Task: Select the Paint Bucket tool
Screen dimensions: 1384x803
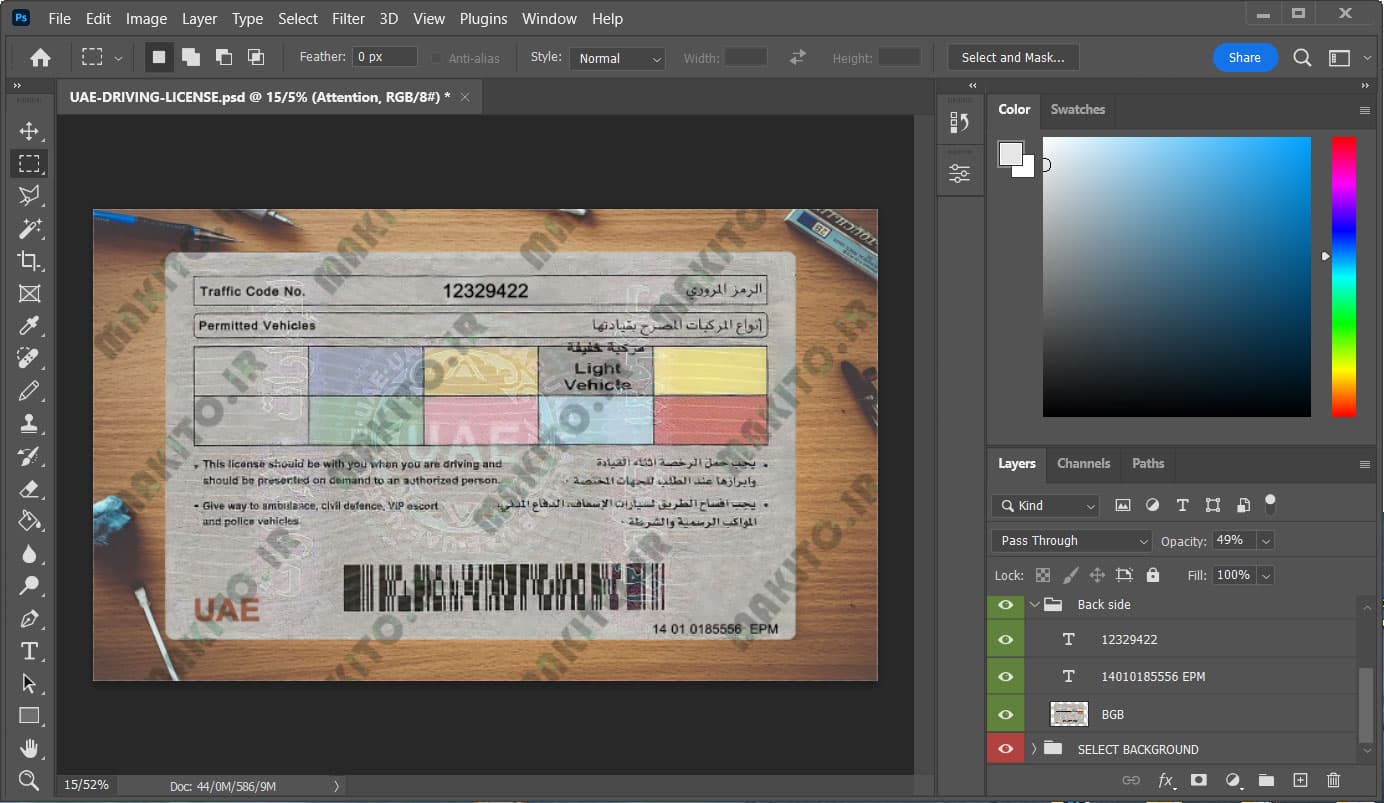Action: (x=29, y=521)
